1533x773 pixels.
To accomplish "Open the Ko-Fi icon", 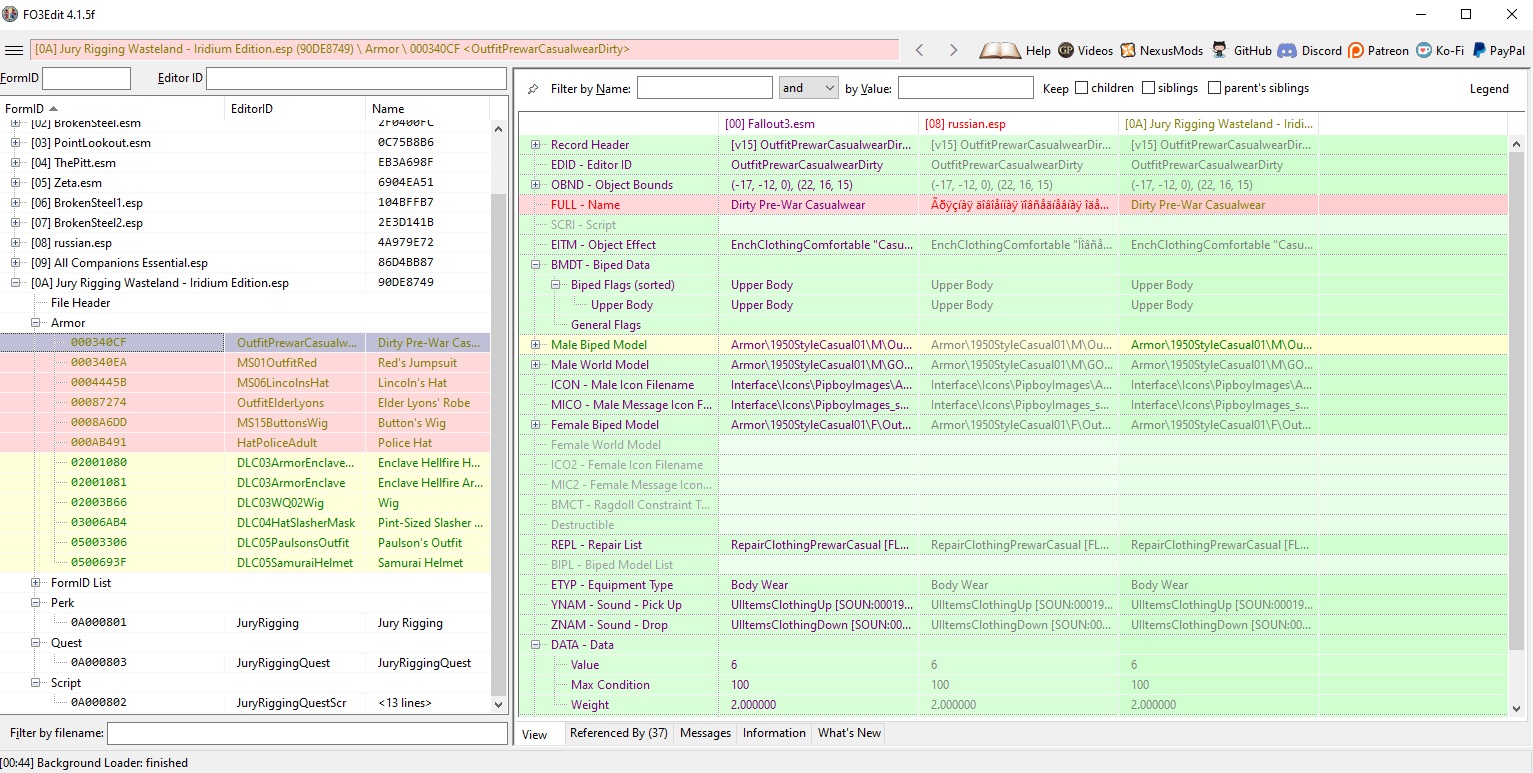I will coord(1424,50).
